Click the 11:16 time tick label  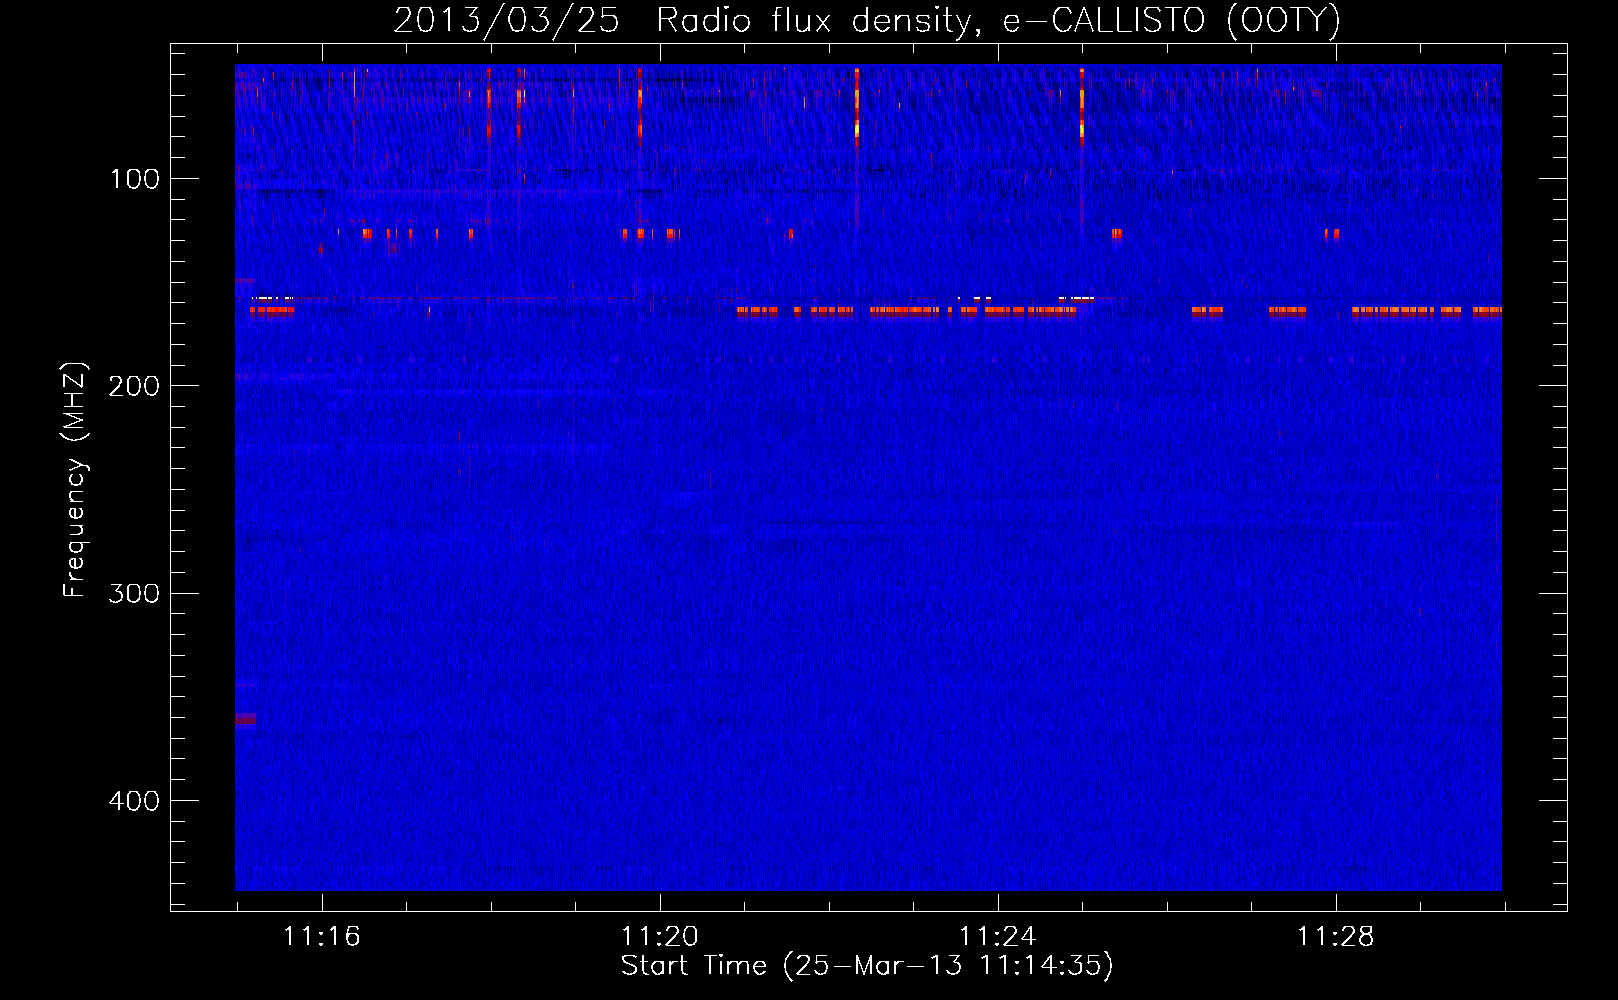click(322, 937)
